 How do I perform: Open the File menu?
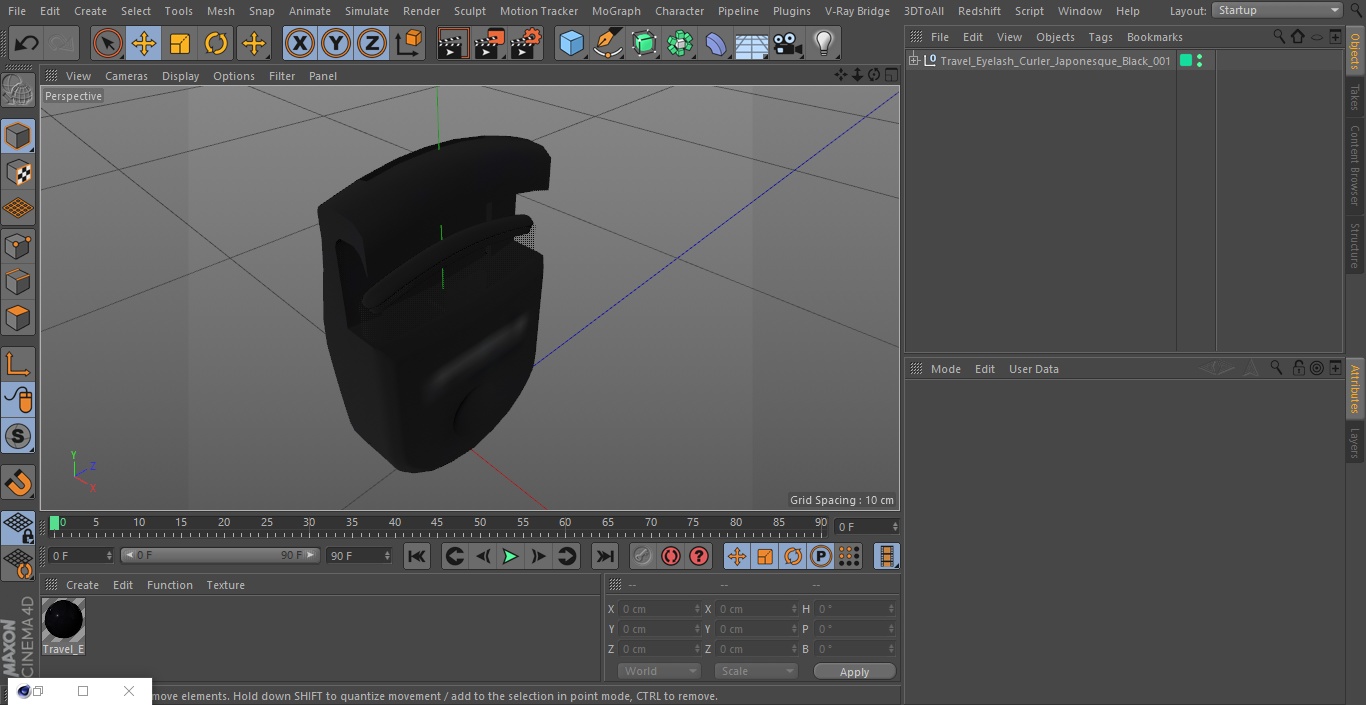17,11
